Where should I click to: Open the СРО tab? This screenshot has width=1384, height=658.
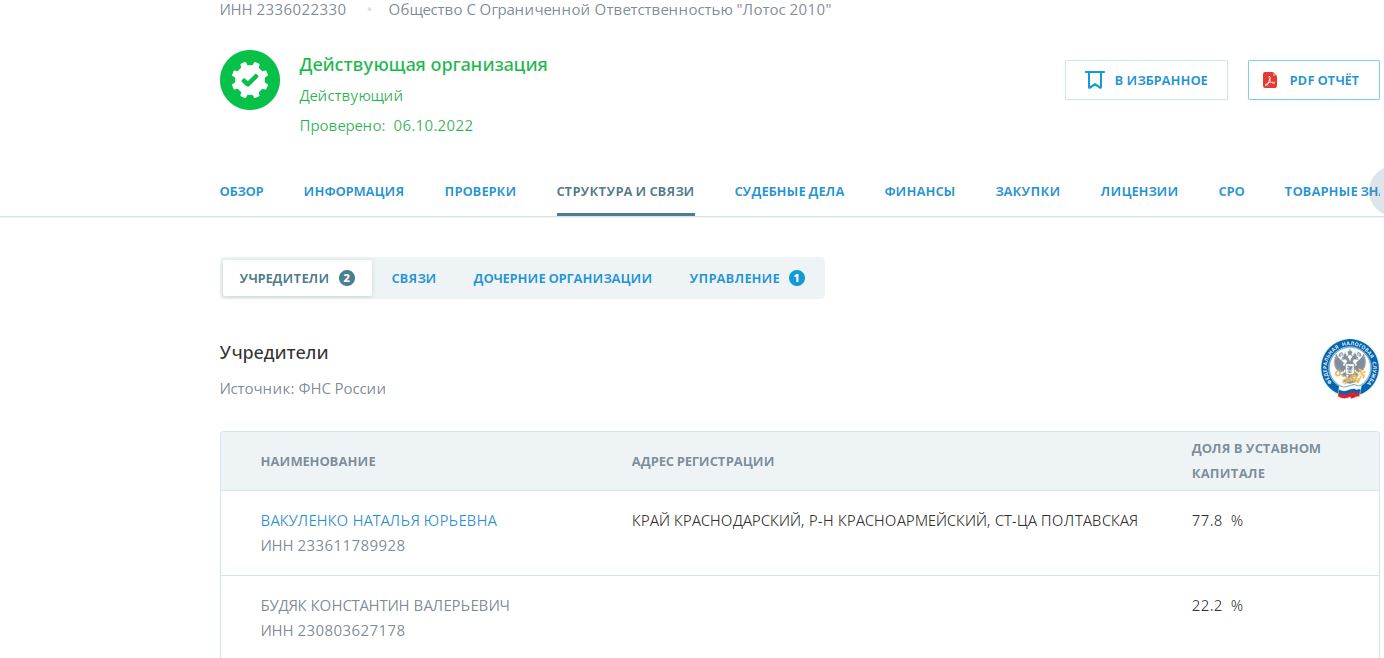coord(1231,191)
